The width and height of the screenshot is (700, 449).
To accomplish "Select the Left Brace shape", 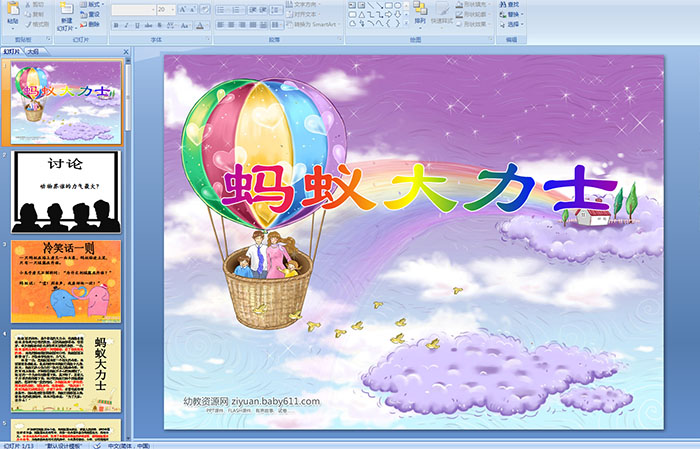I will click(388, 23).
